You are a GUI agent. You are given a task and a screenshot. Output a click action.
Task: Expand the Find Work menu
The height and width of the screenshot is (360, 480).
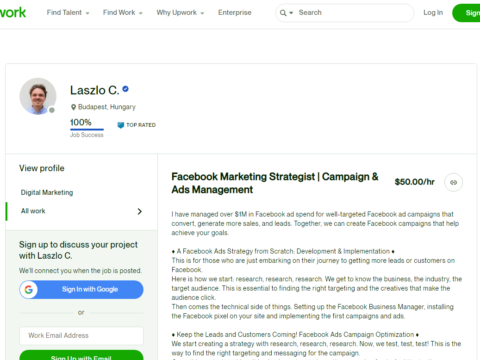123,13
